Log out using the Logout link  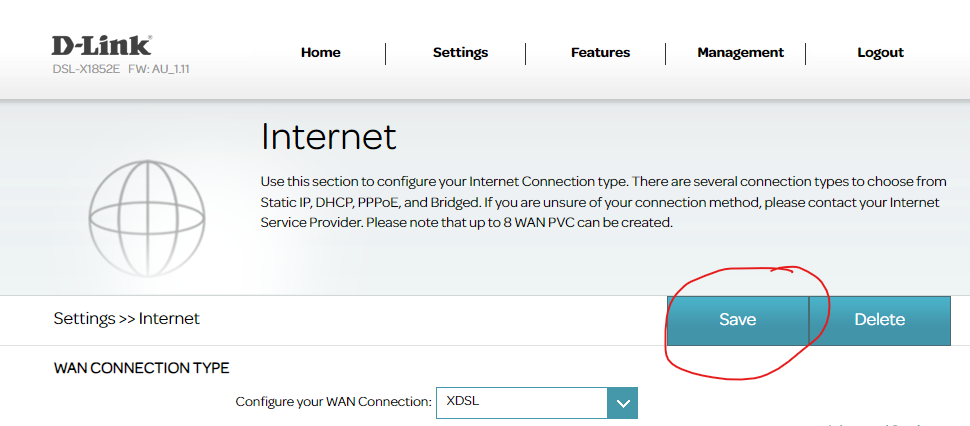880,53
